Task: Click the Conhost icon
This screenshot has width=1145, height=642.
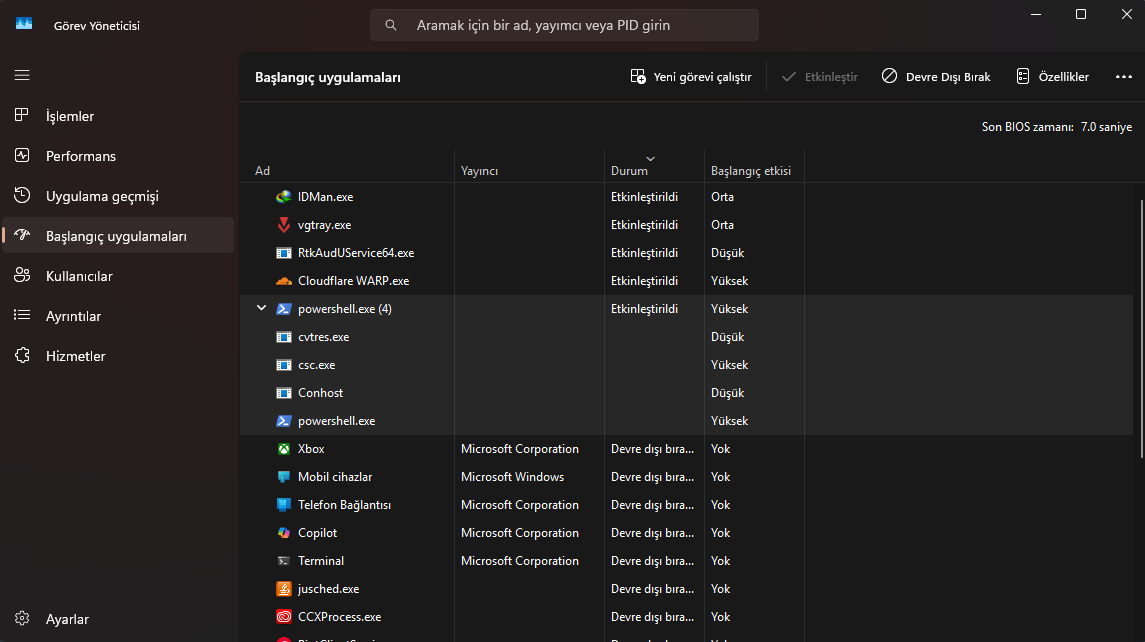Action: point(284,393)
